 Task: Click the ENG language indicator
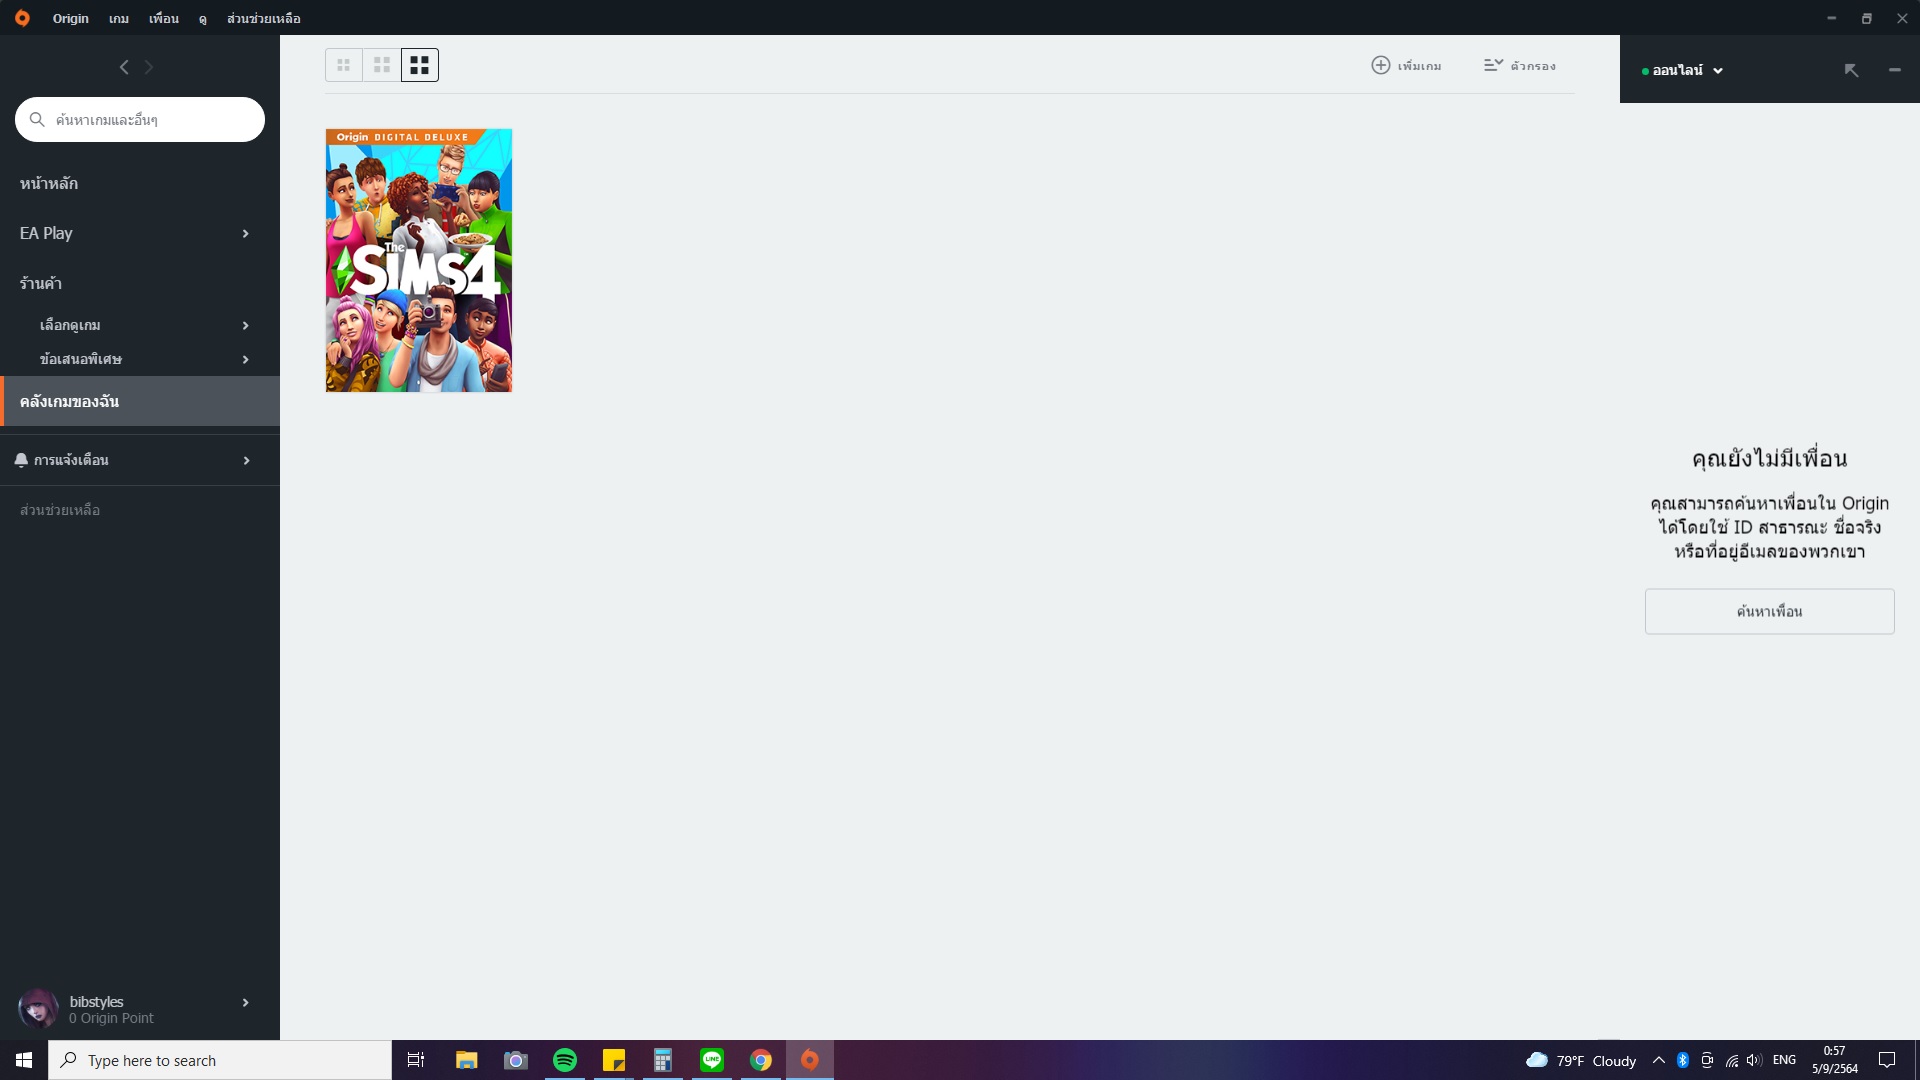pos(1784,1060)
